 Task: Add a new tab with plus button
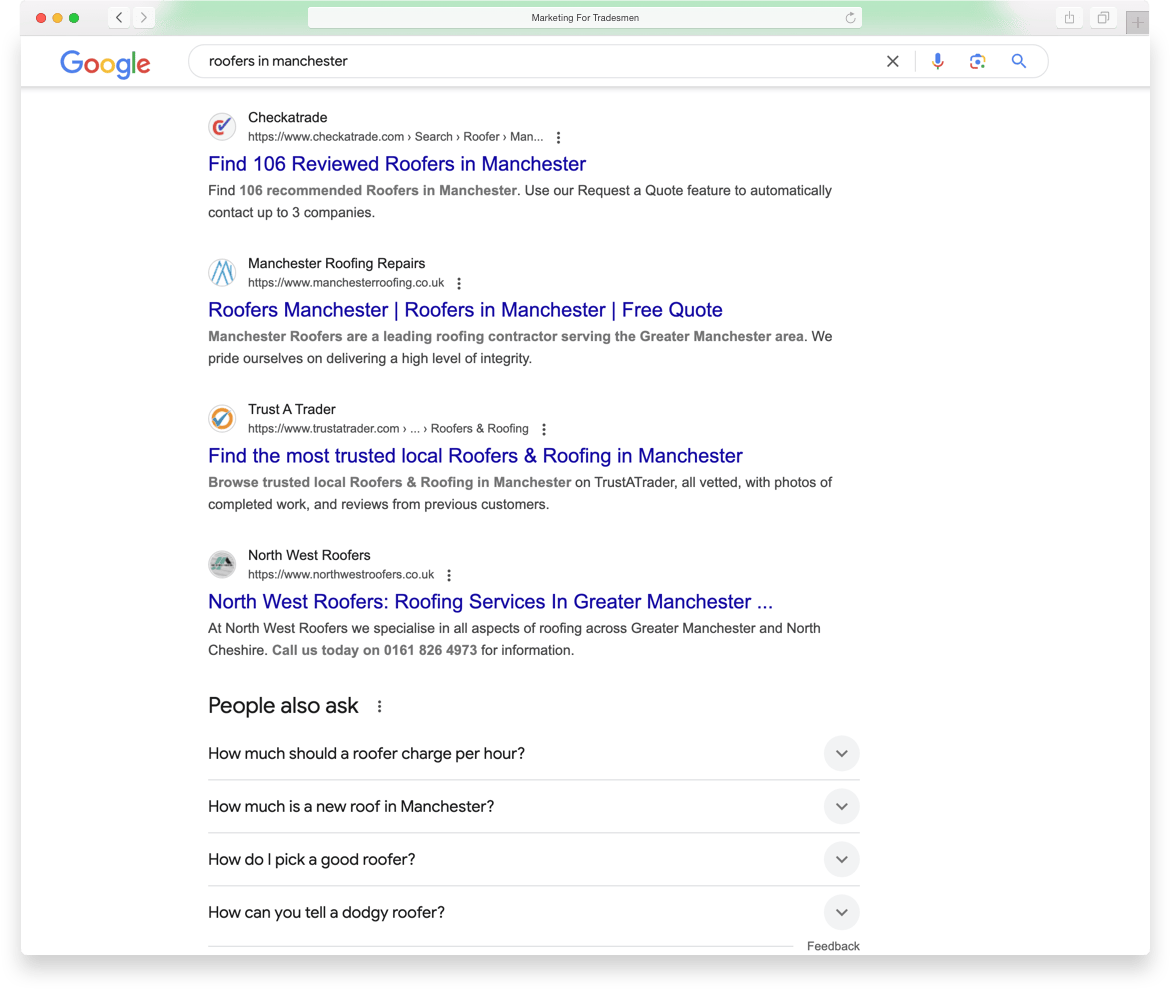coord(1137,22)
